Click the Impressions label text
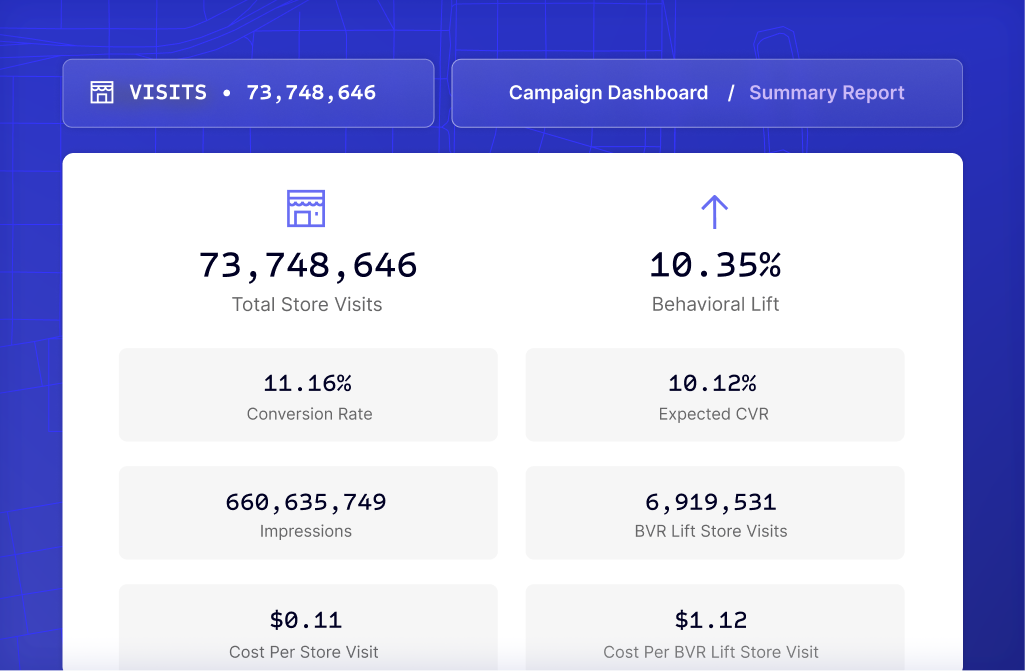The image size is (1025, 671). click(x=305, y=531)
